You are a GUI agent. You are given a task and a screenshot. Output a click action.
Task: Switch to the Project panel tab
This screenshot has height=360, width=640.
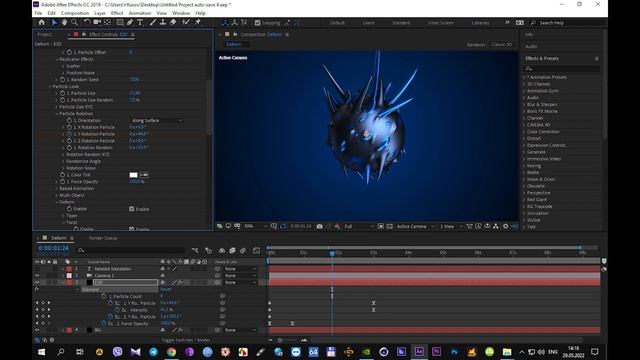click(x=44, y=35)
